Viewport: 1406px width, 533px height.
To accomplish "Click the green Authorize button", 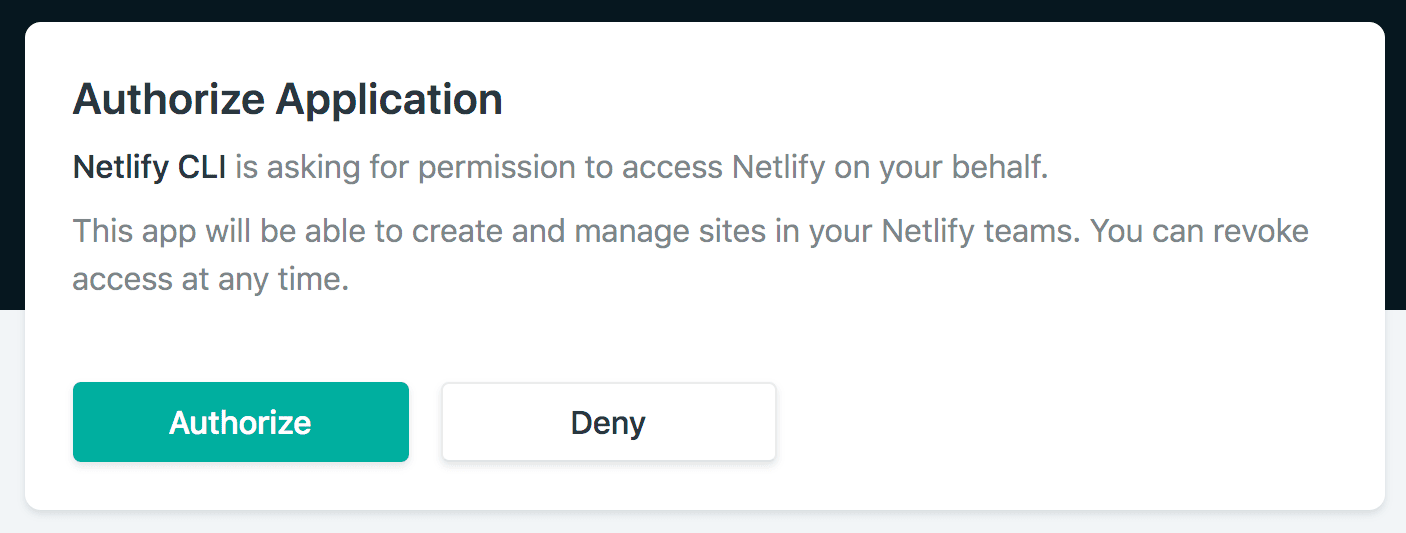I will 240,422.
